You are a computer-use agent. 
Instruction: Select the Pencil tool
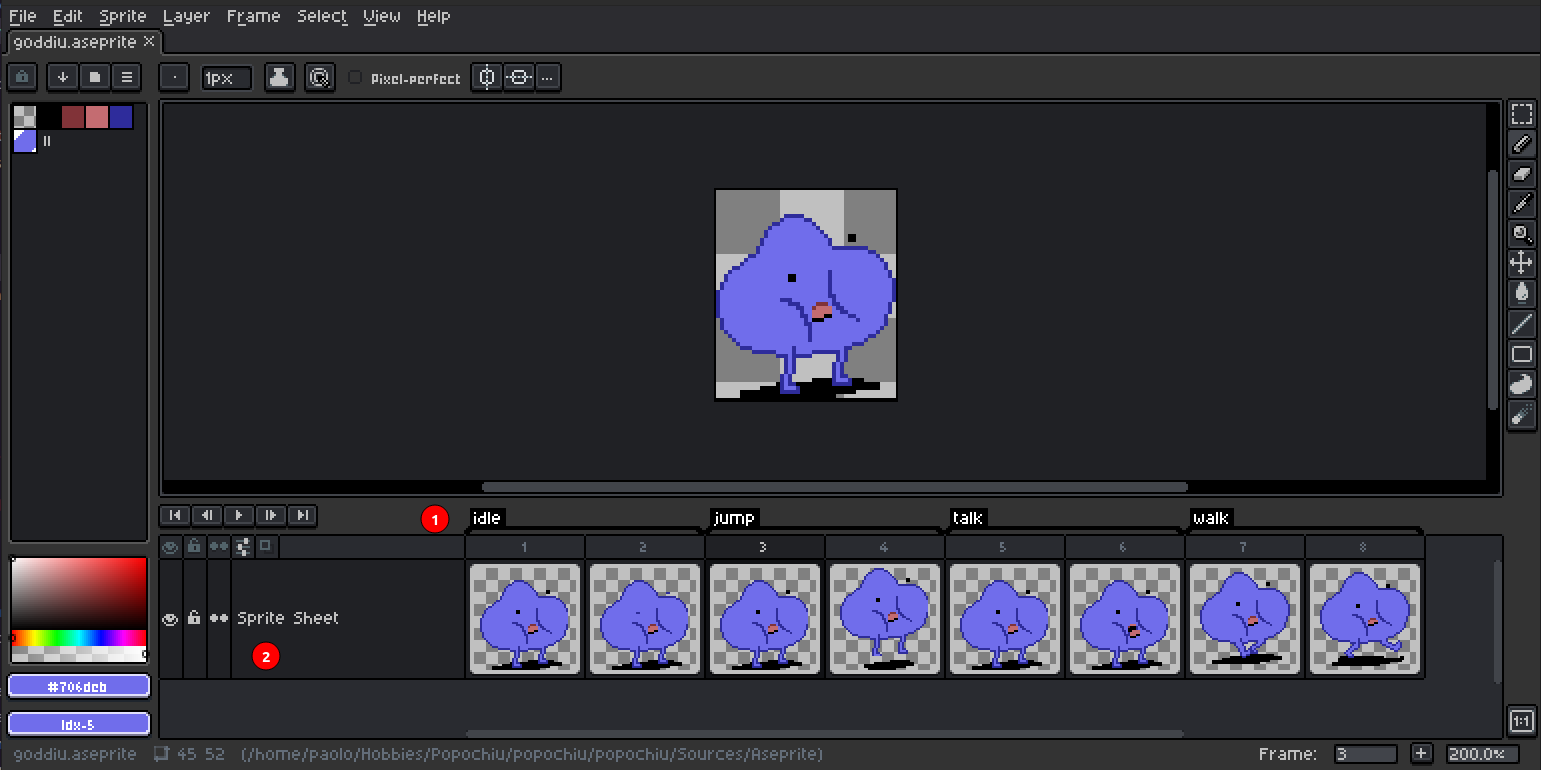coord(1521,144)
